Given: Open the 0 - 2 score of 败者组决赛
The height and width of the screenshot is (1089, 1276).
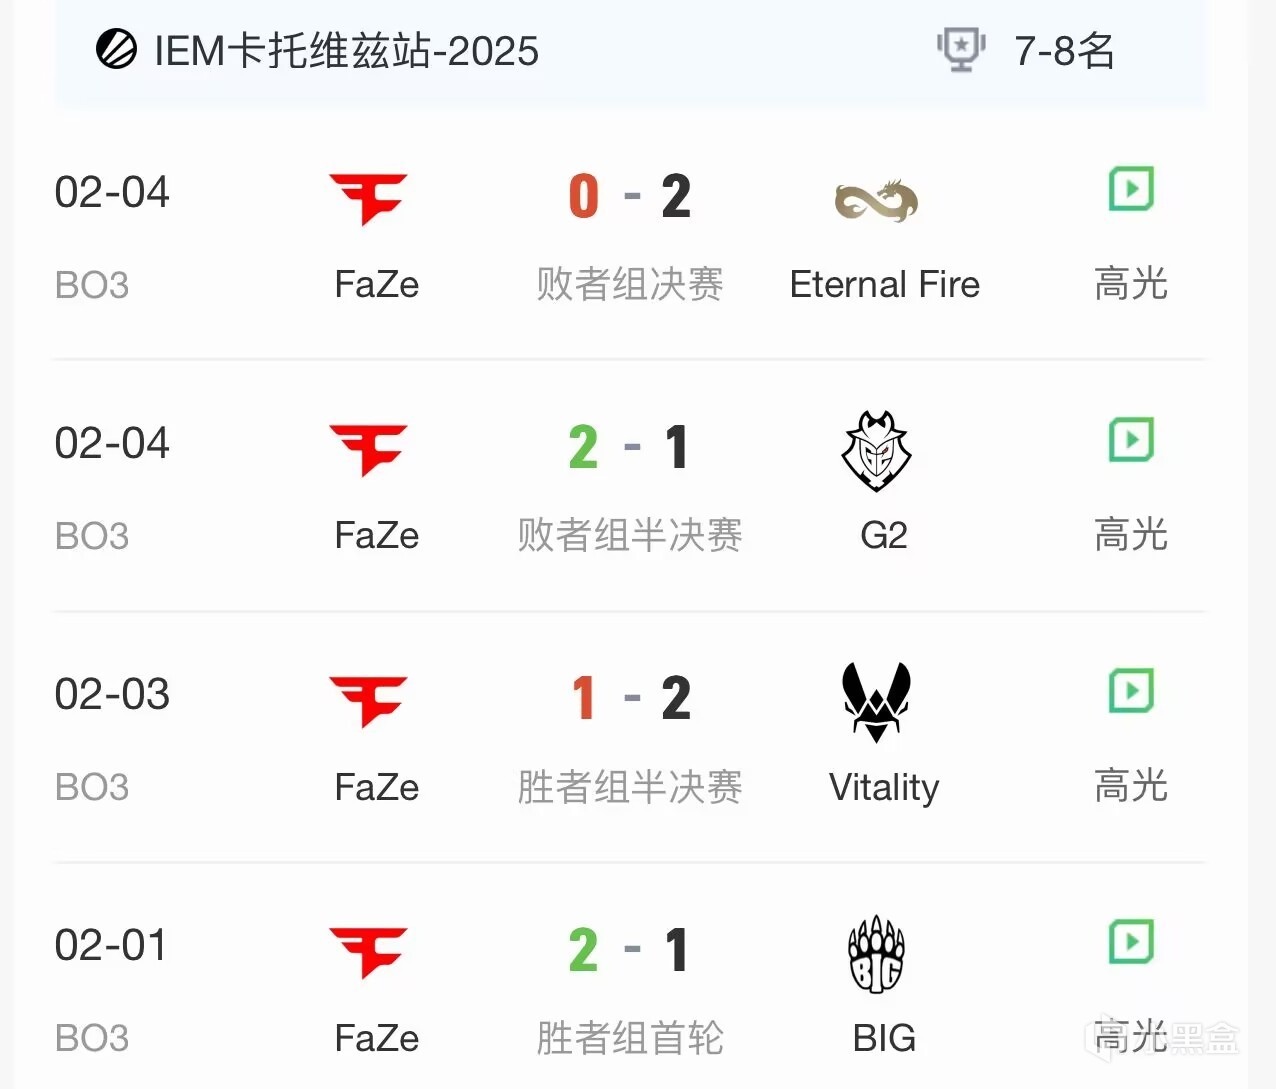Looking at the screenshot, I should 630,196.
